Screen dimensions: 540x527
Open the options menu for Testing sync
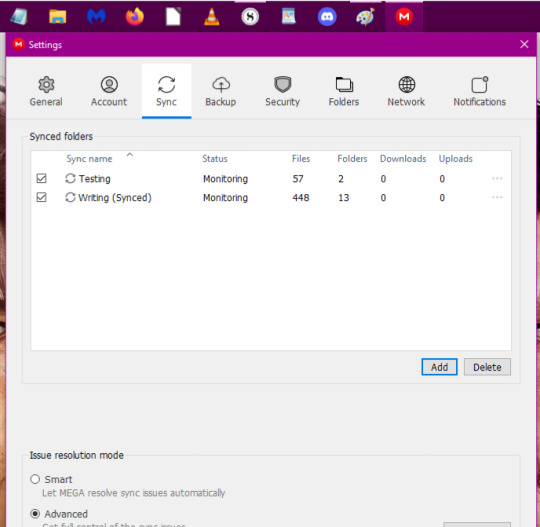point(497,178)
